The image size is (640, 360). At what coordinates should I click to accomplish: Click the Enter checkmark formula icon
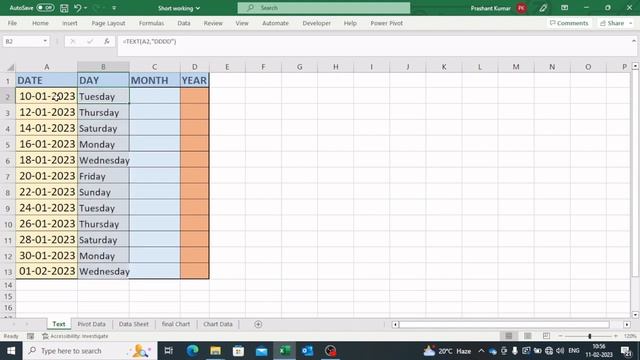(90, 41)
